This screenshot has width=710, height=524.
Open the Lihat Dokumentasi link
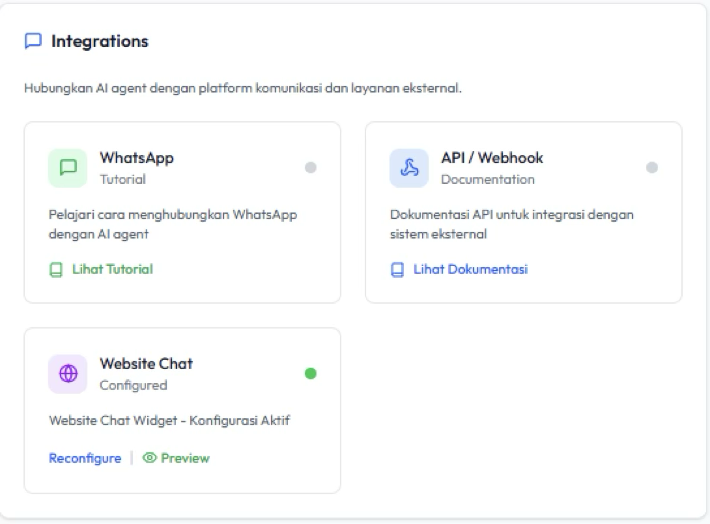(x=470, y=269)
